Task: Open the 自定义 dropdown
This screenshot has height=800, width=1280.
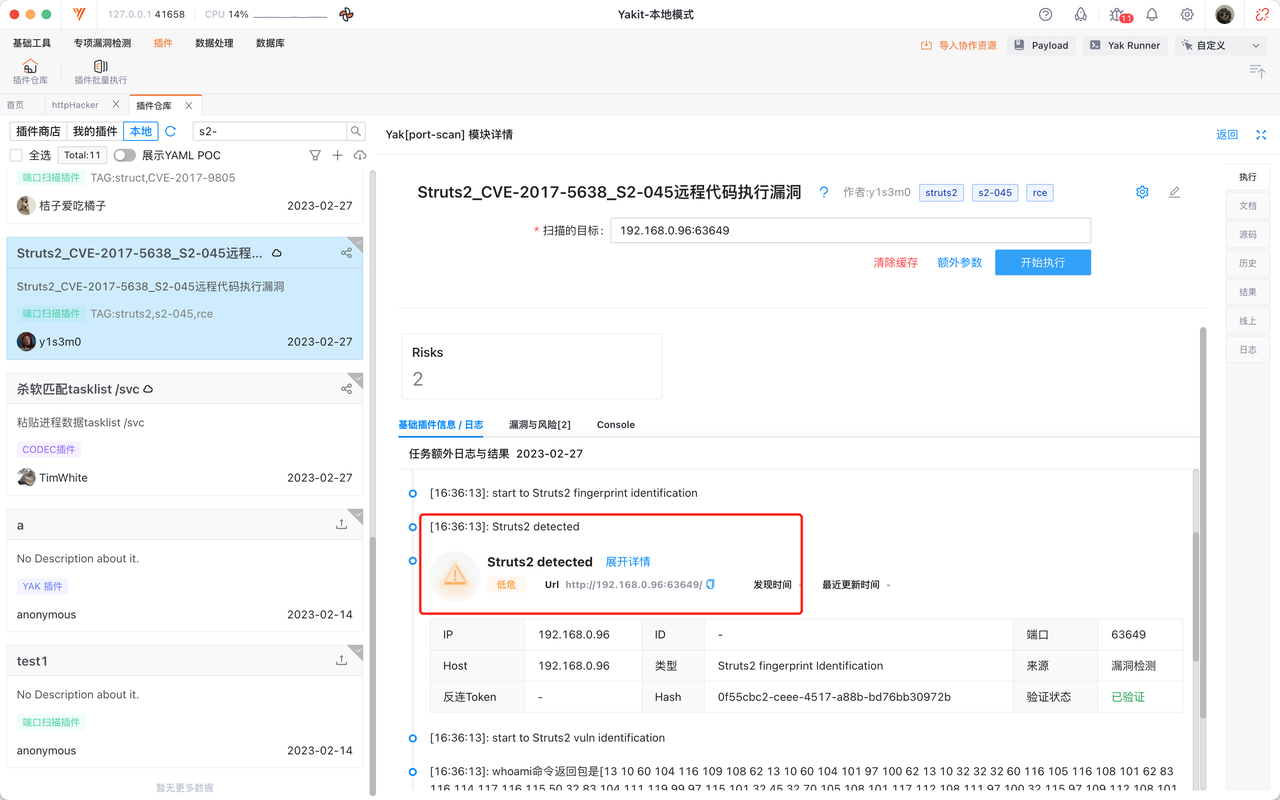Action: 1220,45
